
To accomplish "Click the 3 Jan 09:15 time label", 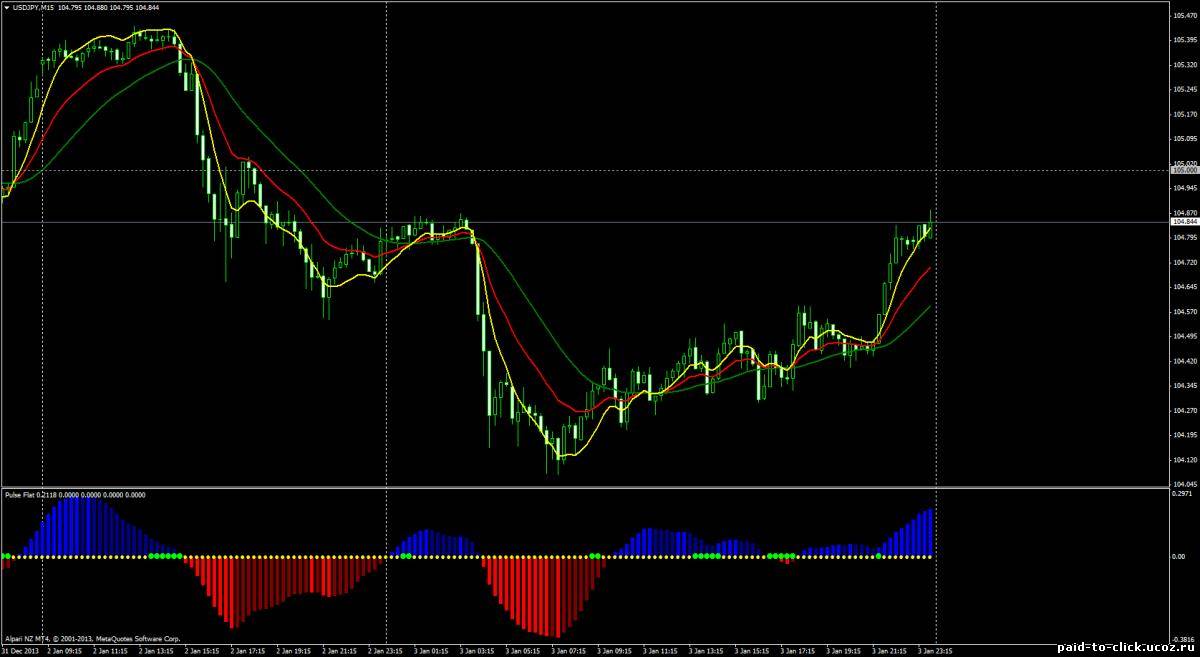I will [x=614, y=649].
